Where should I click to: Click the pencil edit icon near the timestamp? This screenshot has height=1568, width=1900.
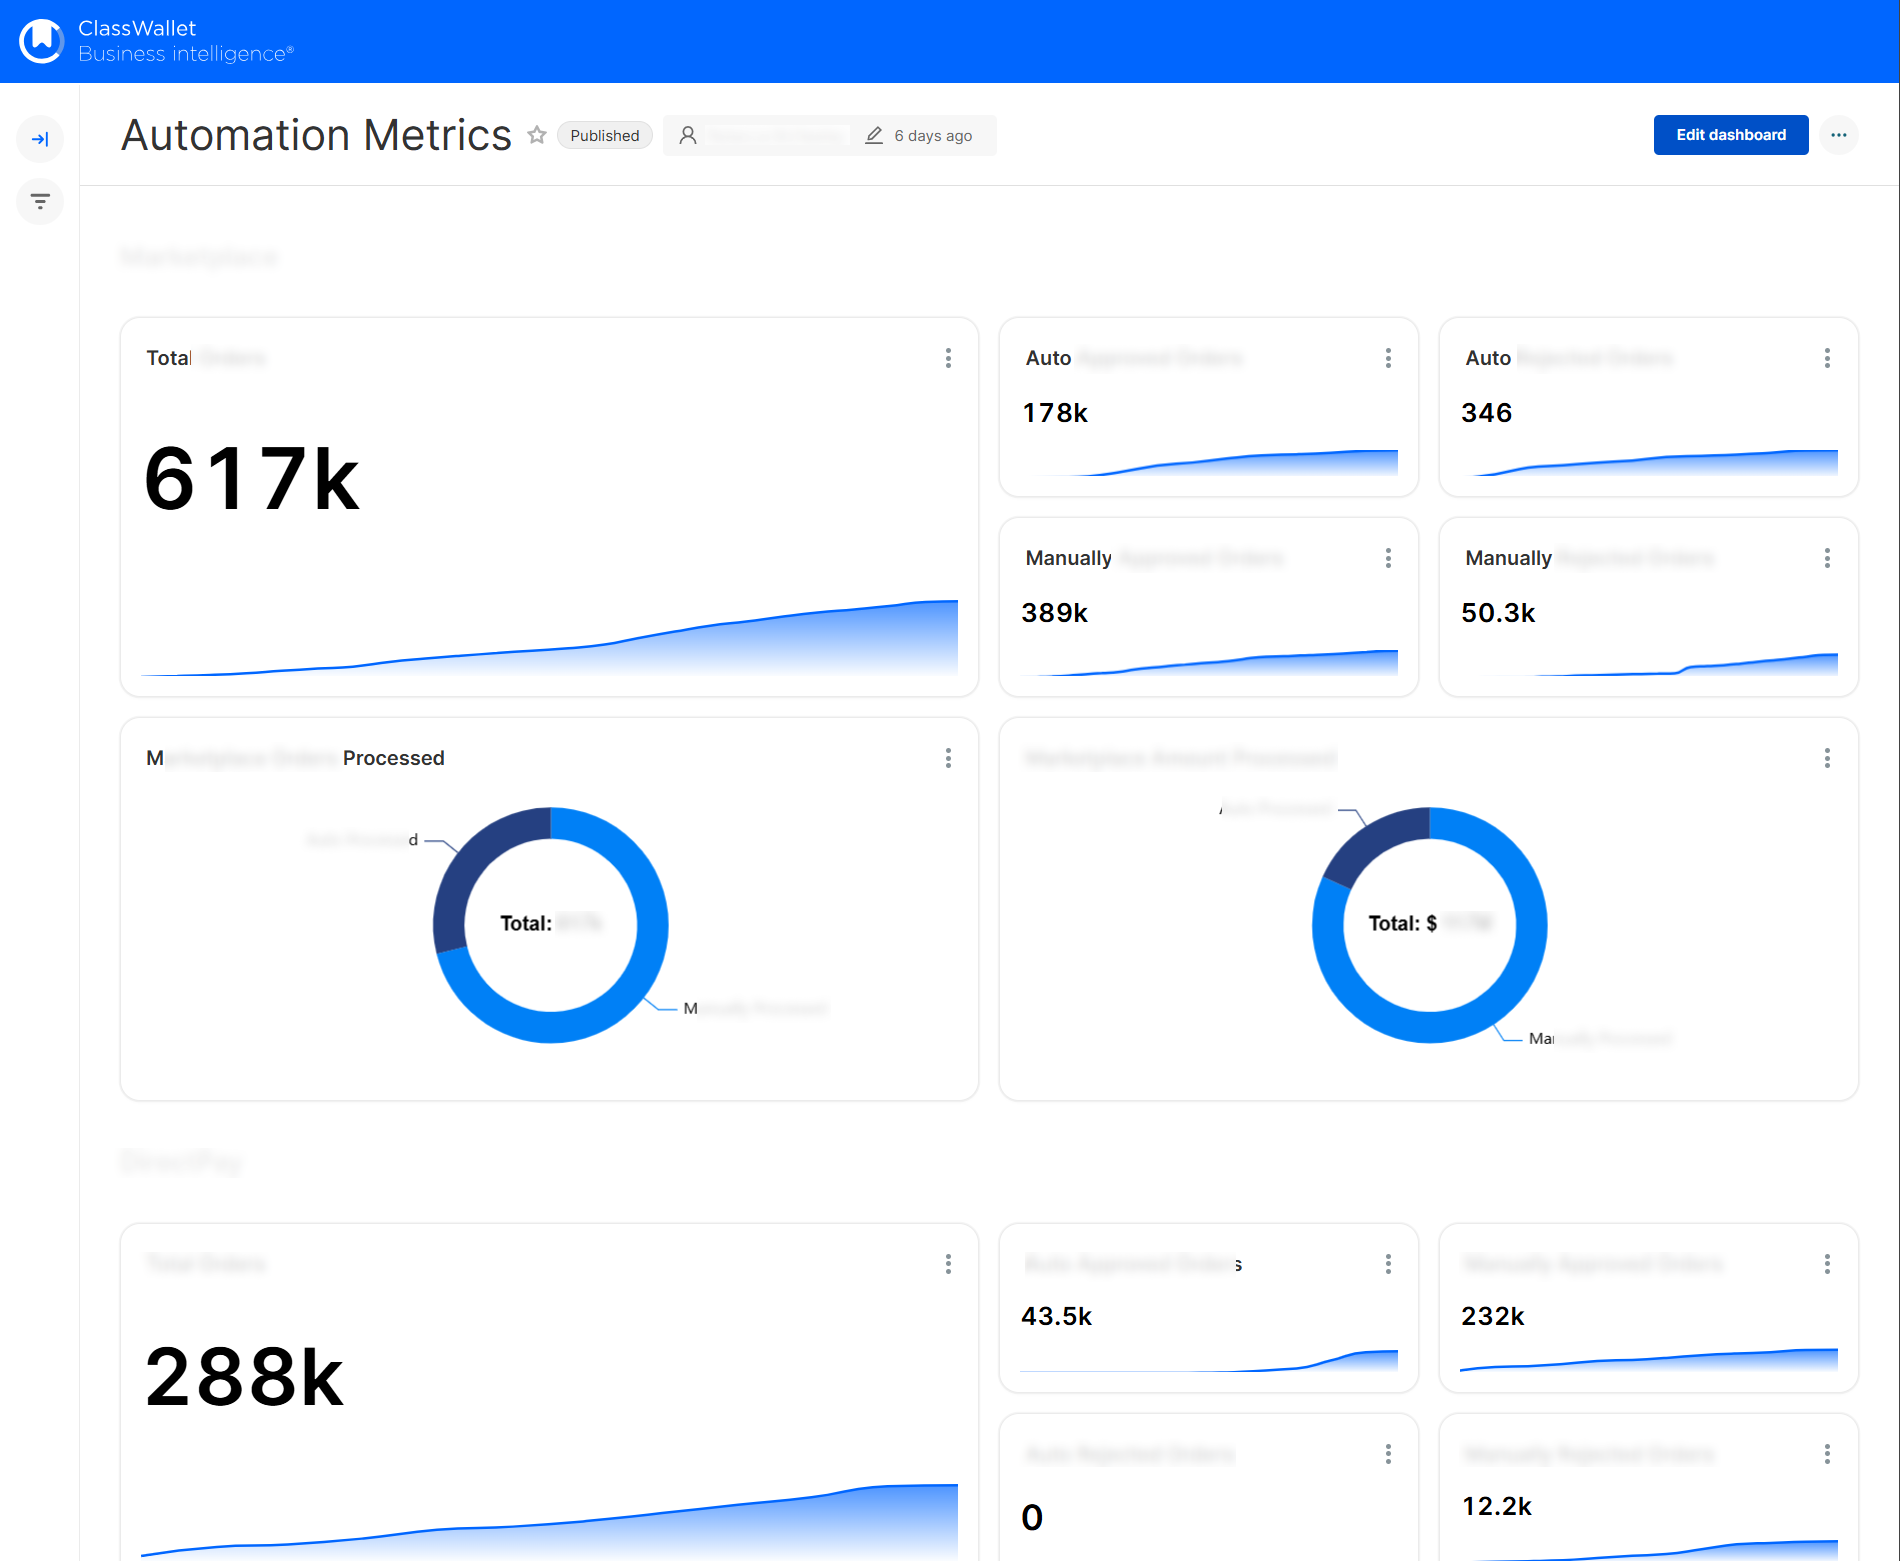point(873,134)
